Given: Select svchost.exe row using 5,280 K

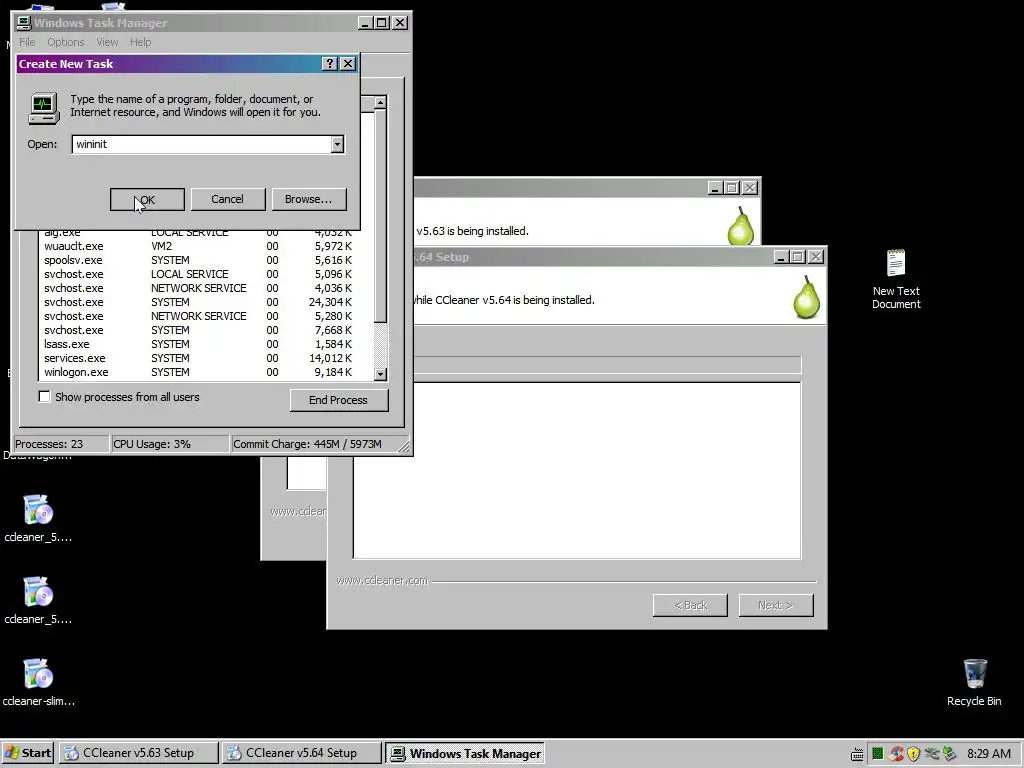Looking at the screenshot, I should point(206,316).
